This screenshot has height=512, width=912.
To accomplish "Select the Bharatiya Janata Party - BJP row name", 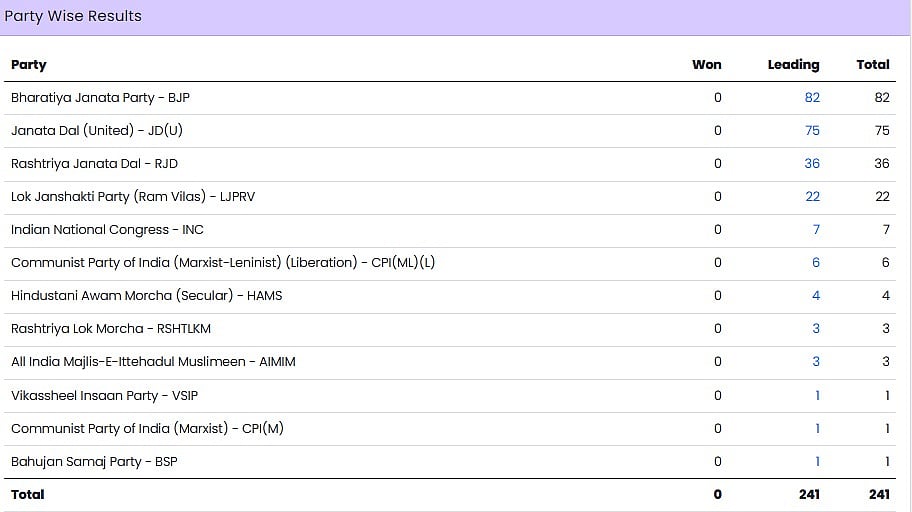I will [x=100, y=98].
